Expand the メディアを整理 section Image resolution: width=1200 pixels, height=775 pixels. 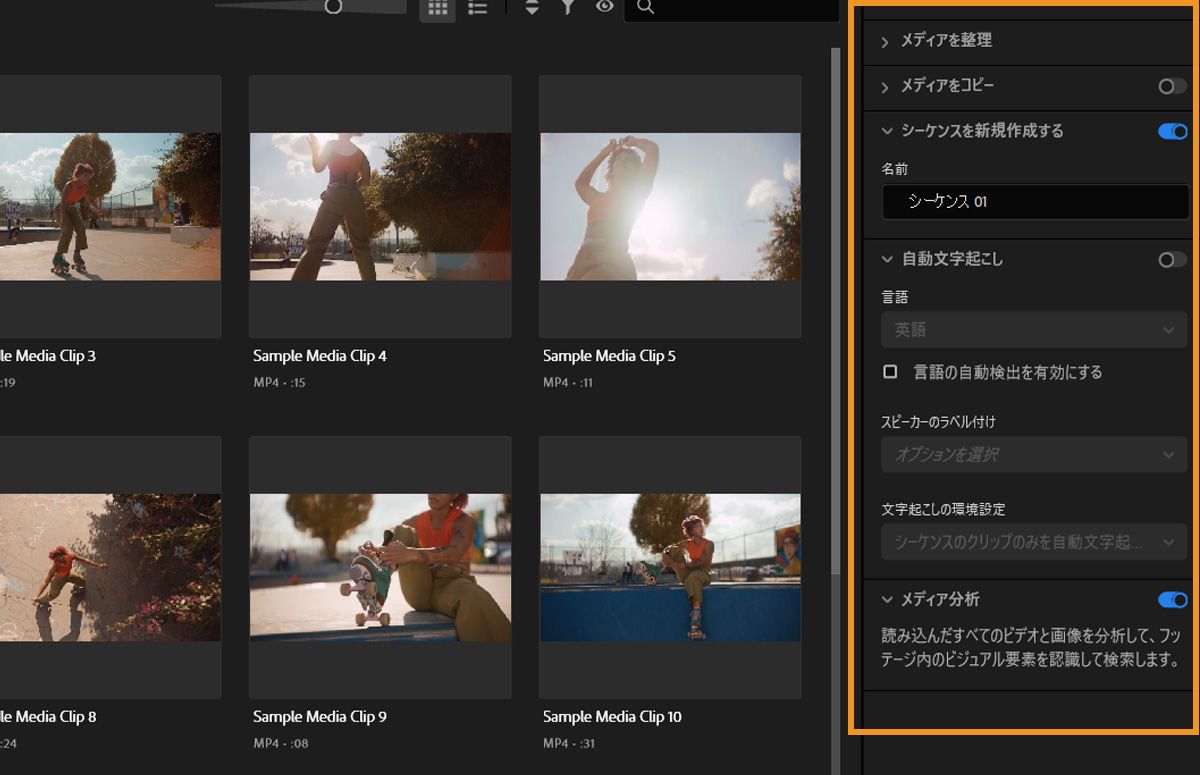884,41
